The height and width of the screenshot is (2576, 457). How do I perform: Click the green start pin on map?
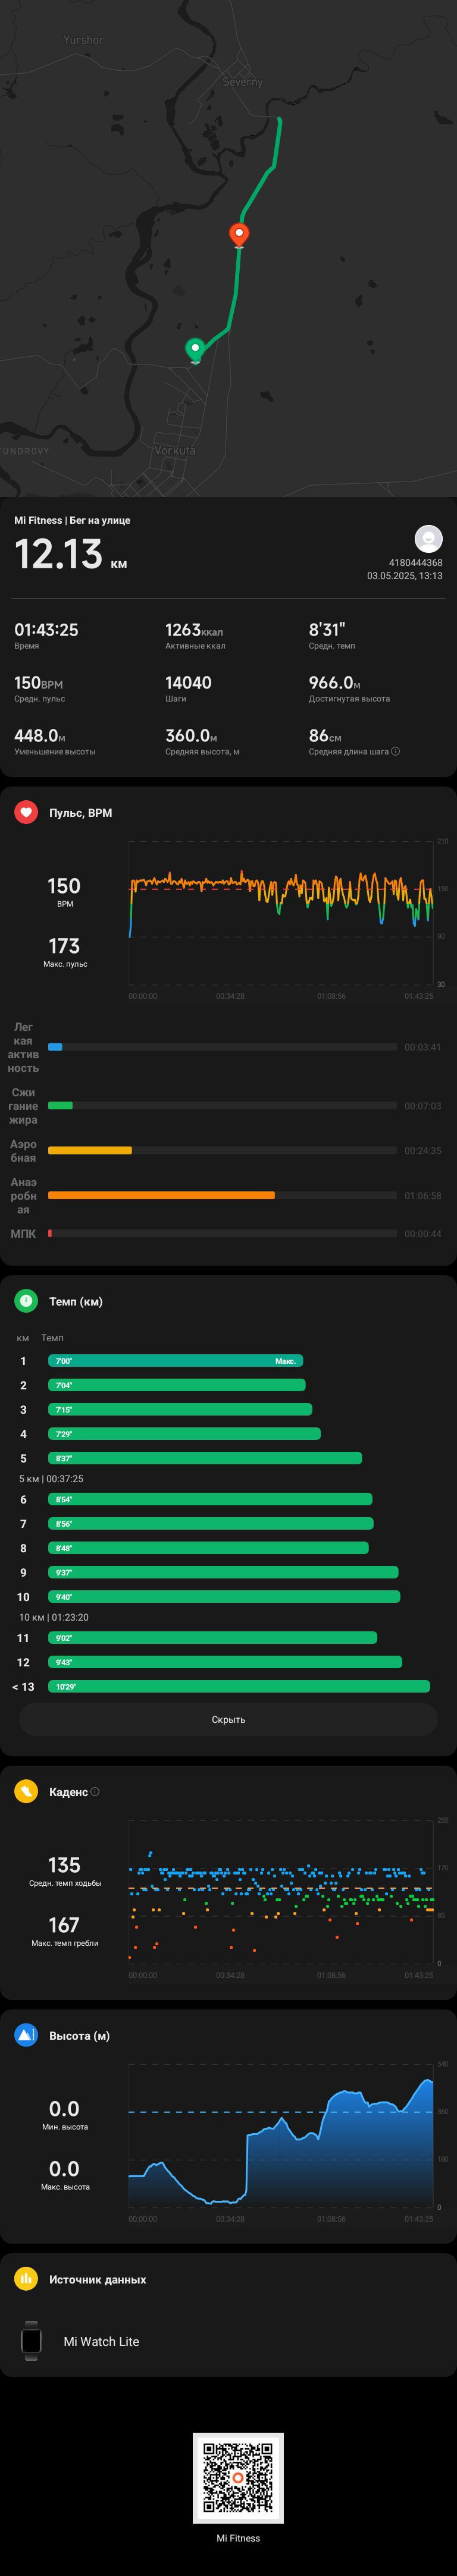pos(195,350)
